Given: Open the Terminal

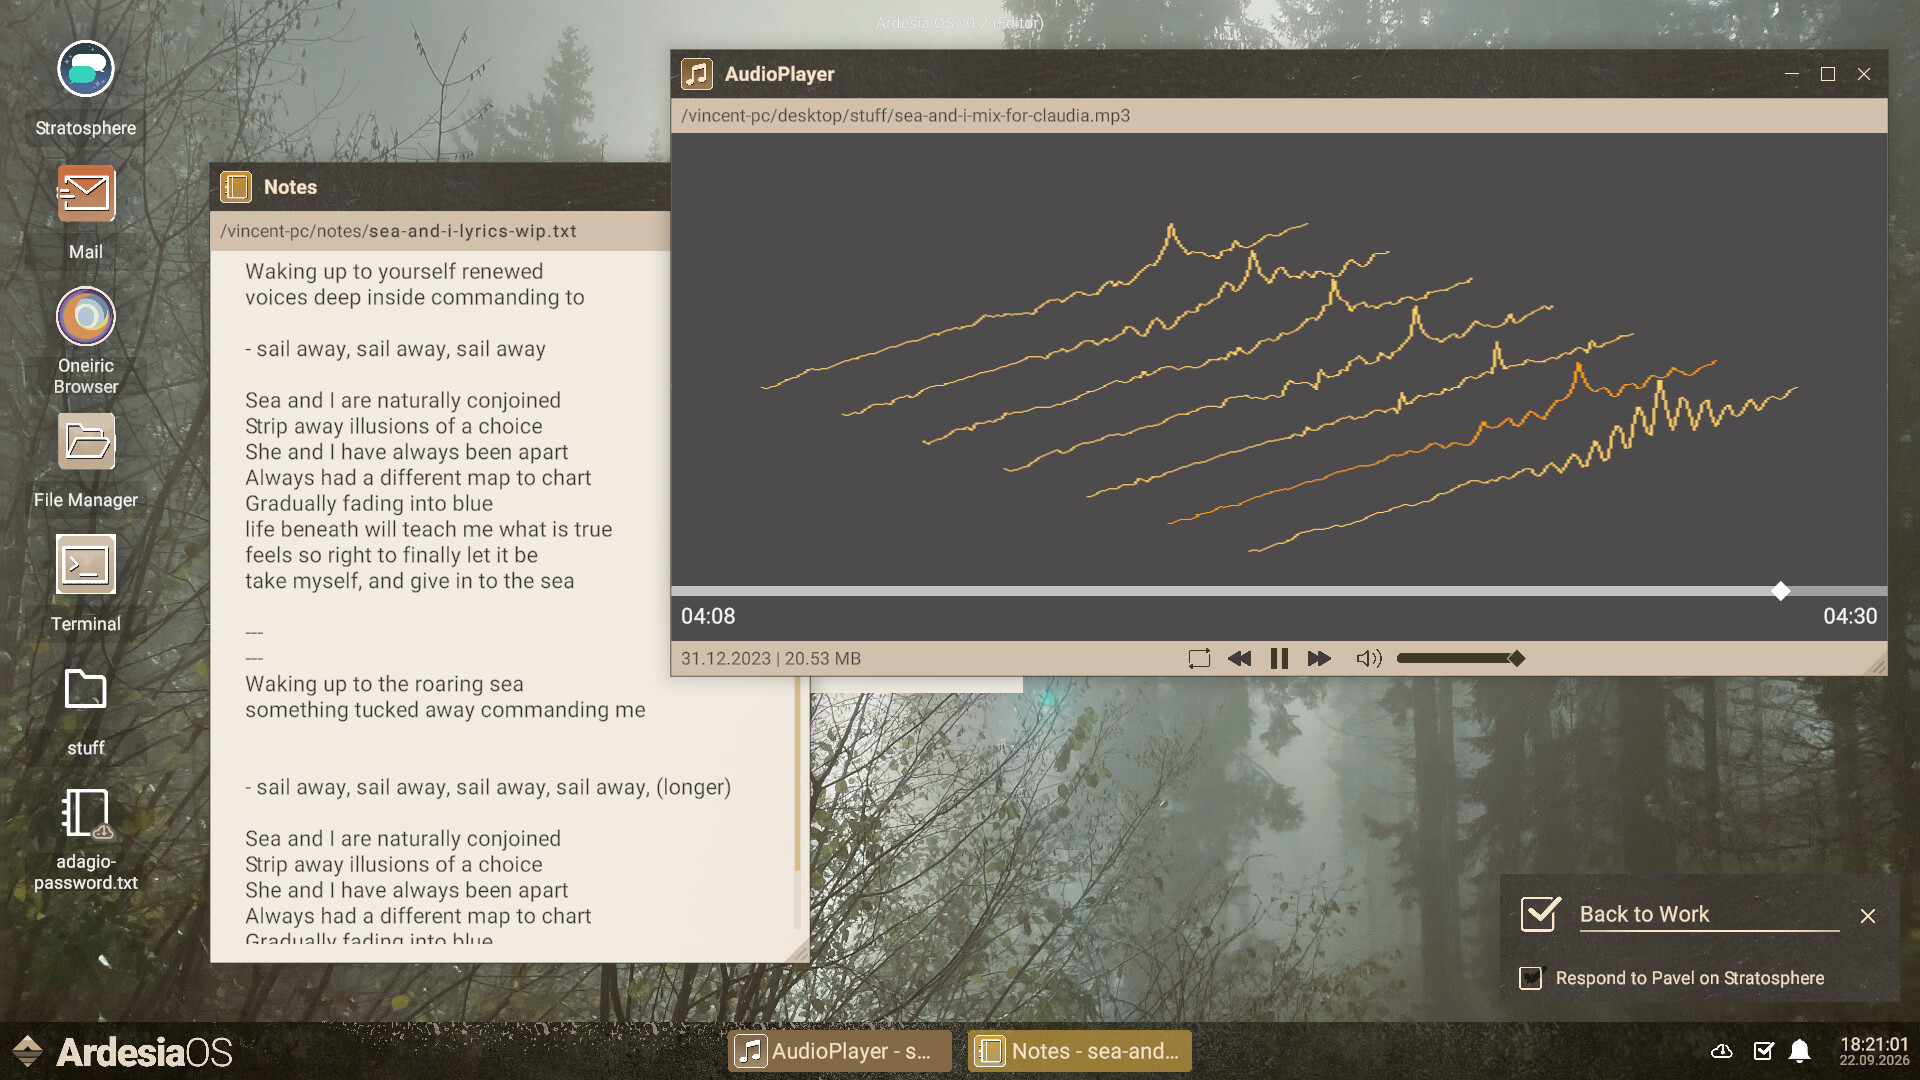Looking at the screenshot, I should click(x=85, y=564).
